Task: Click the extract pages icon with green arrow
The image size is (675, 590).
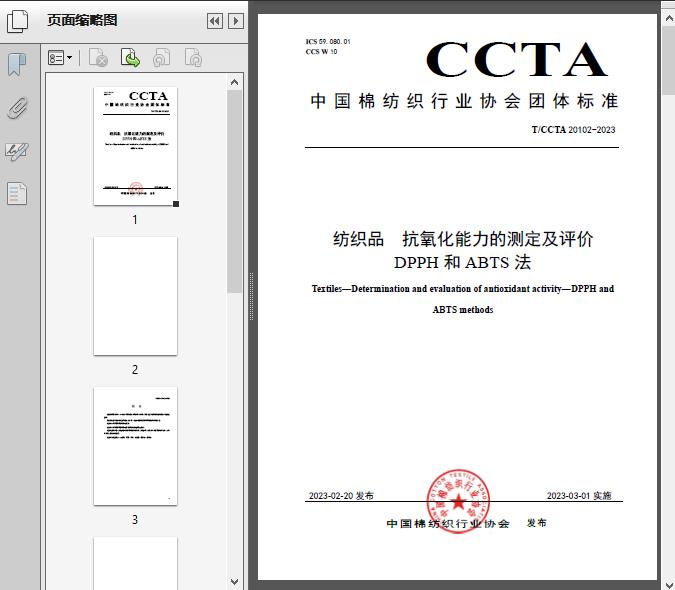Action: 130,58
